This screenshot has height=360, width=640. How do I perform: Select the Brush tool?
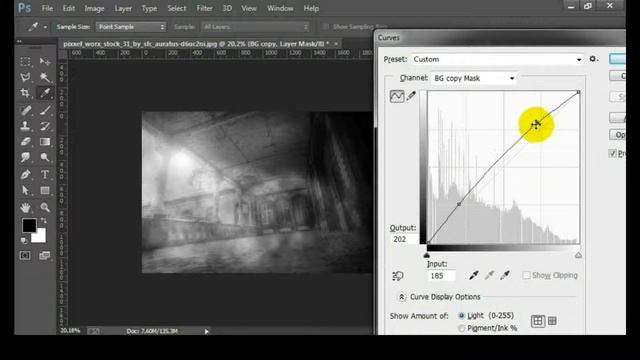45,110
